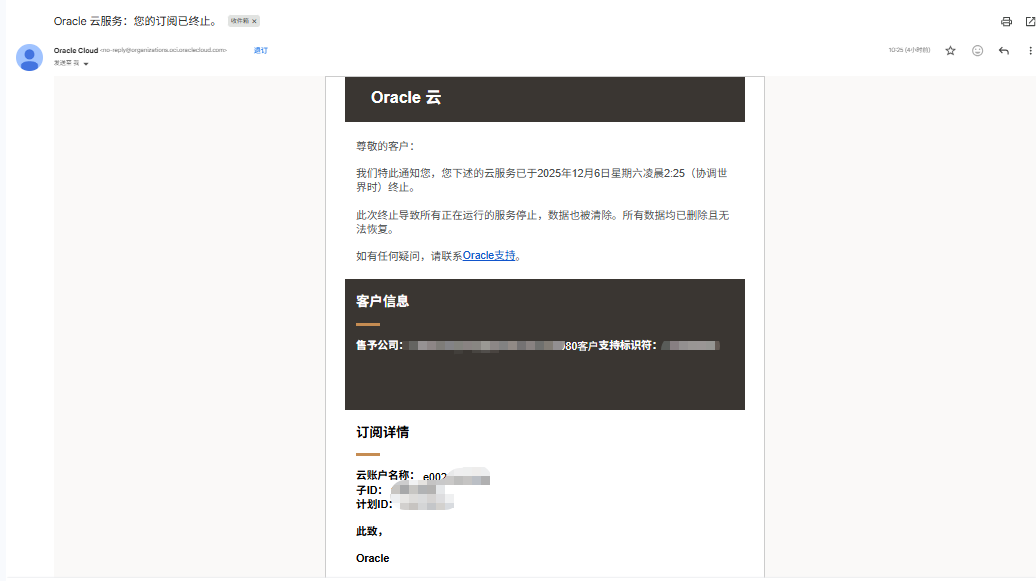
Task: Expand recipient details arrow under sender
Action: click(86, 64)
